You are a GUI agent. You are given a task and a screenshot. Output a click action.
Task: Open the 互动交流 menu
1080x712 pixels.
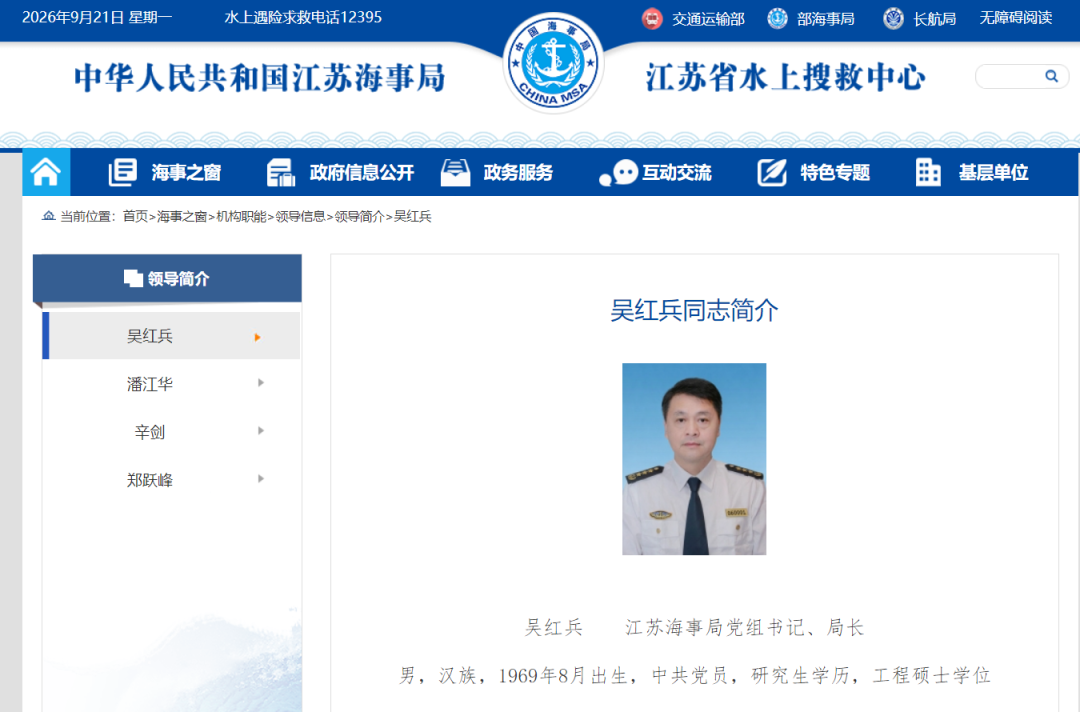pyautogui.click(x=676, y=173)
